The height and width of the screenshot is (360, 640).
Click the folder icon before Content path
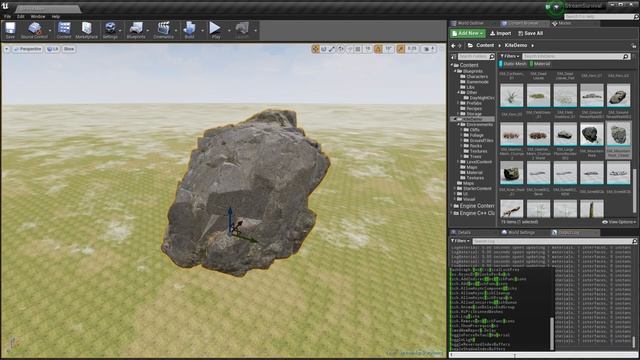pos(470,46)
